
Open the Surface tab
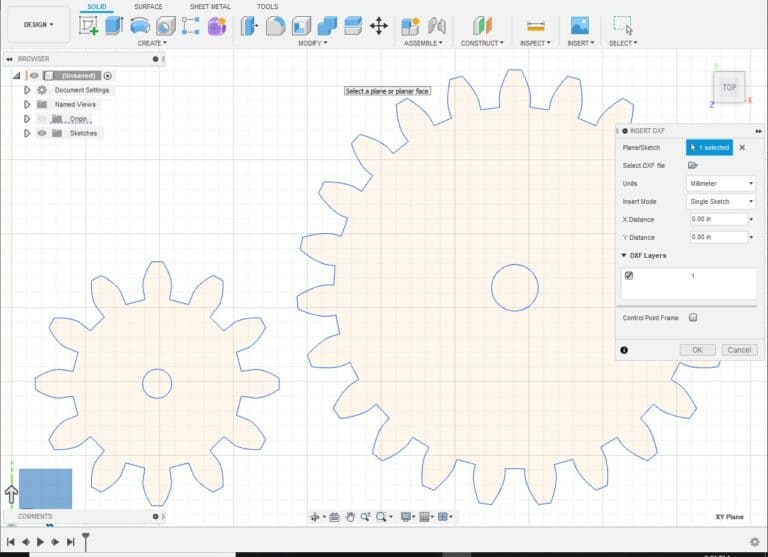(x=148, y=7)
